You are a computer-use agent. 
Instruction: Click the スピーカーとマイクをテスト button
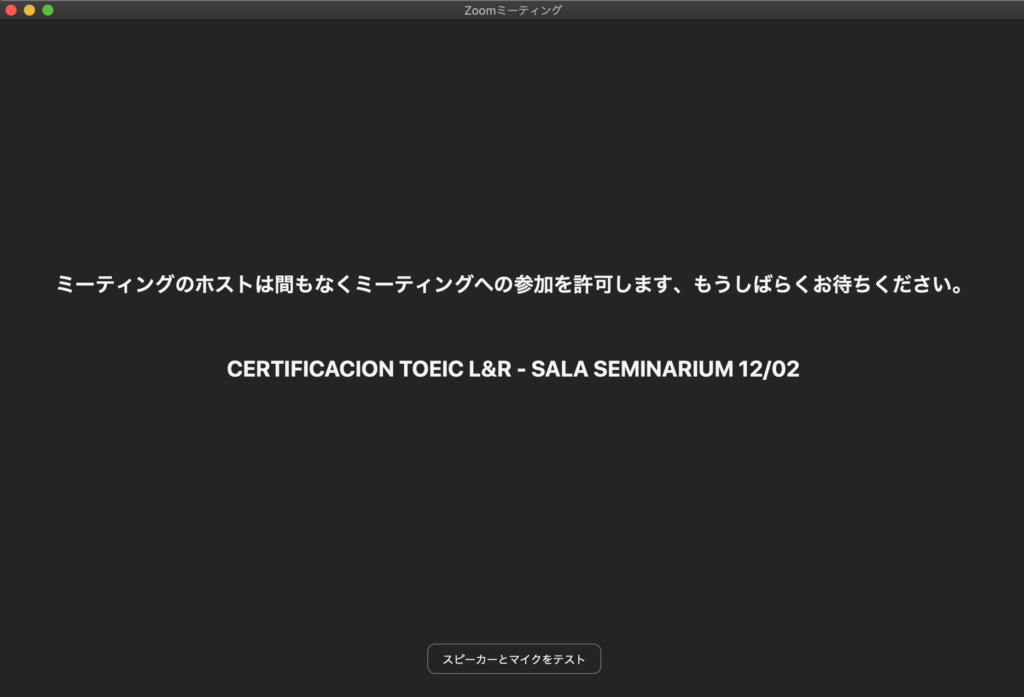[514, 658]
